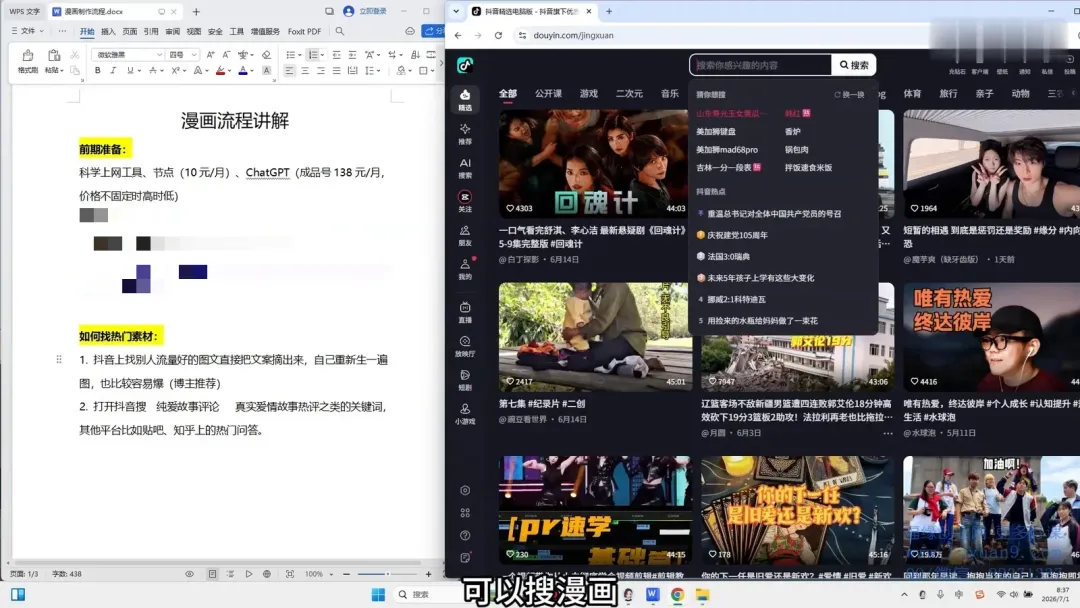Decrease paragraph indent in WPS toolbar
The width and height of the screenshot is (1080, 608).
336,54
